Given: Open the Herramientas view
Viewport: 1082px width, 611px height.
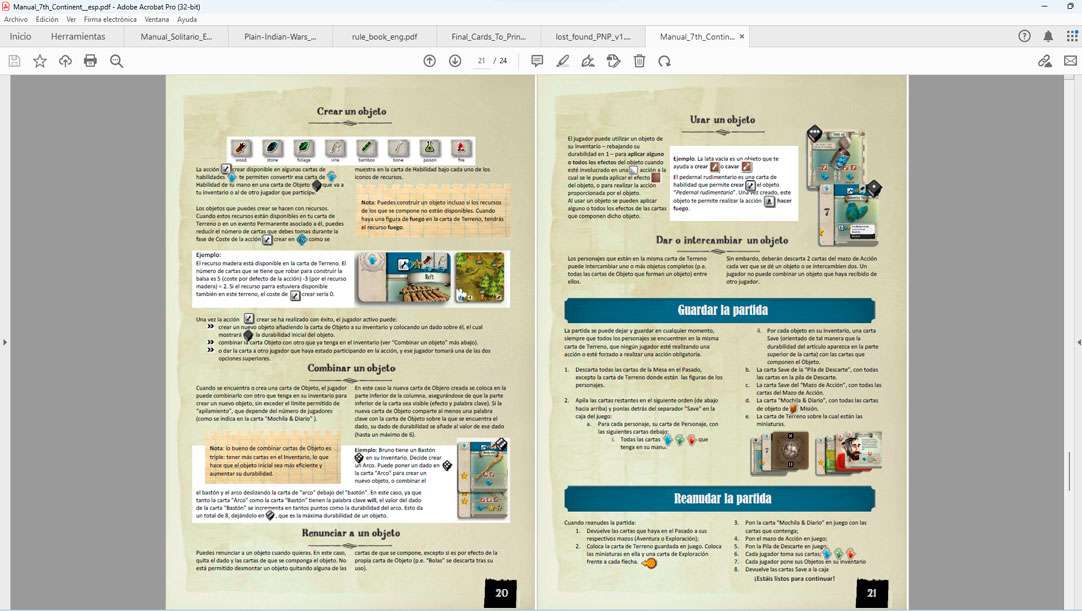Looking at the screenshot, I should (78, 37).
